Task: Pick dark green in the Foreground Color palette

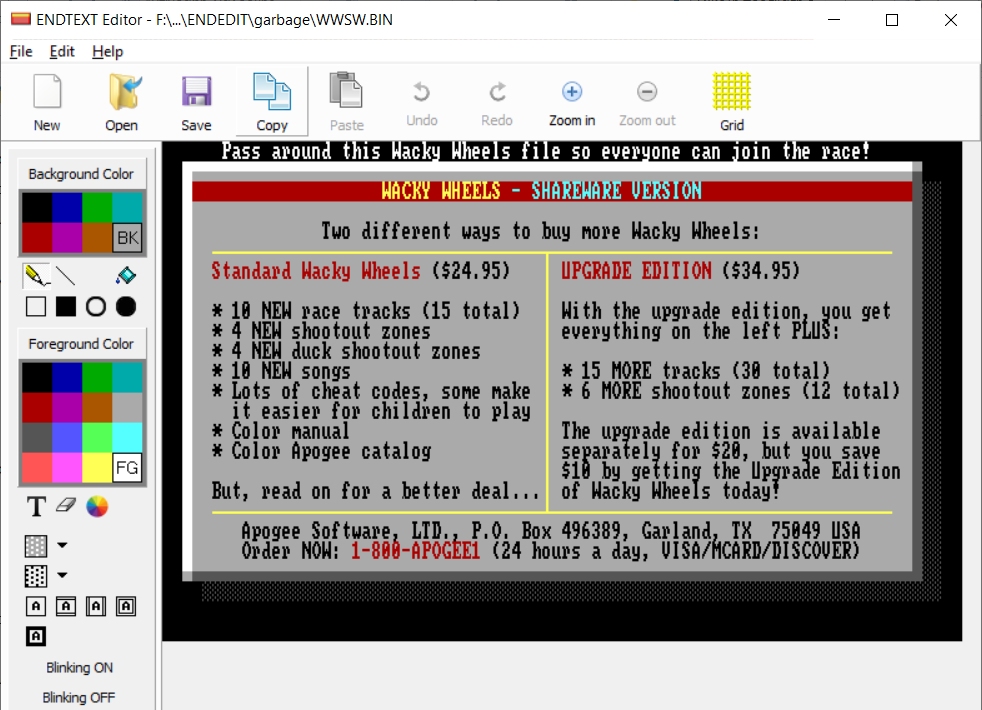Action: coord(97,378)
